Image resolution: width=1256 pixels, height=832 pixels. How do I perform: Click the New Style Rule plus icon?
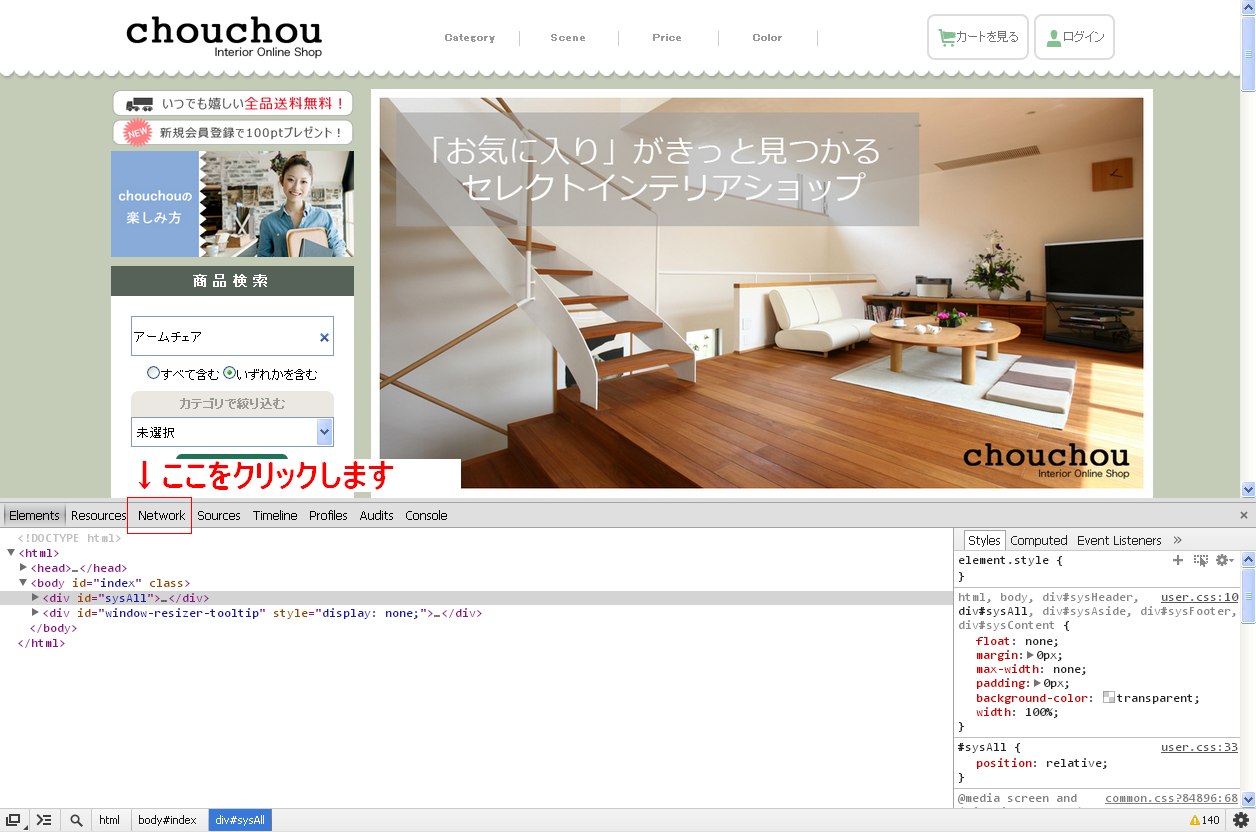pos(1178,561)
